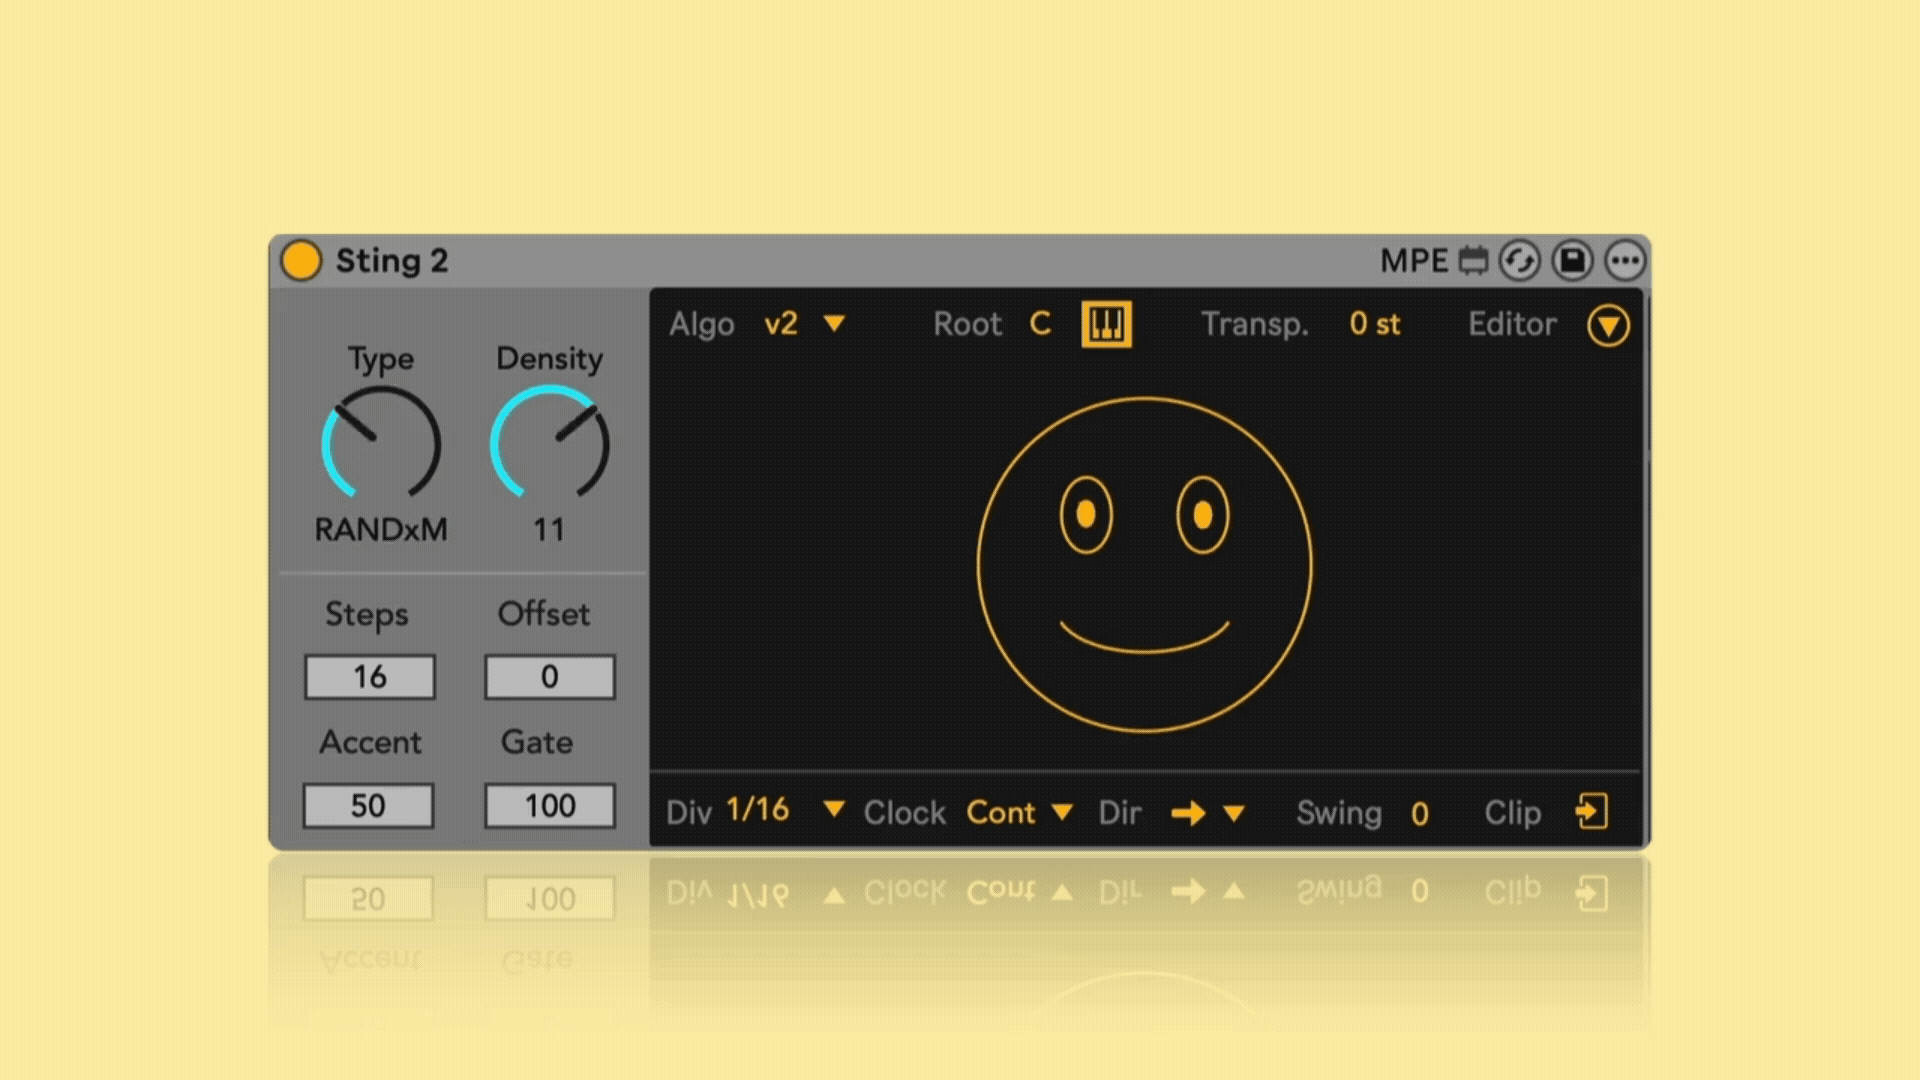Viewport: 1920px width, 1080px height.
Task: Toggle the Sting 2 device activator
Action: tap(300, 260)
